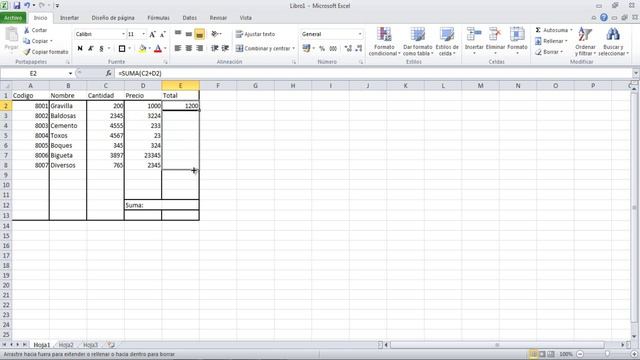Image resolution: width=640 pixels, height=360 pixels.
Task: Align text right
Action: pos(200,48)
